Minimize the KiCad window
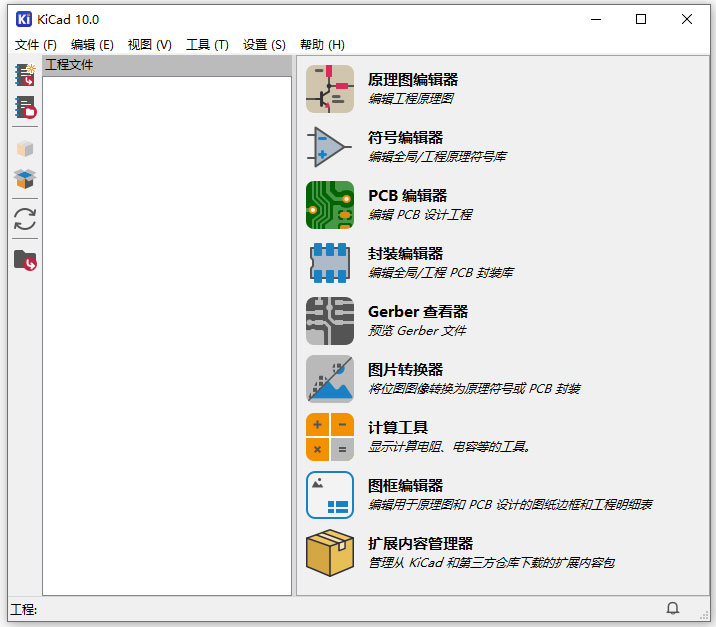The height and width of the screenshot is (627, 716). pyautogui.click(x=596, y=19)
